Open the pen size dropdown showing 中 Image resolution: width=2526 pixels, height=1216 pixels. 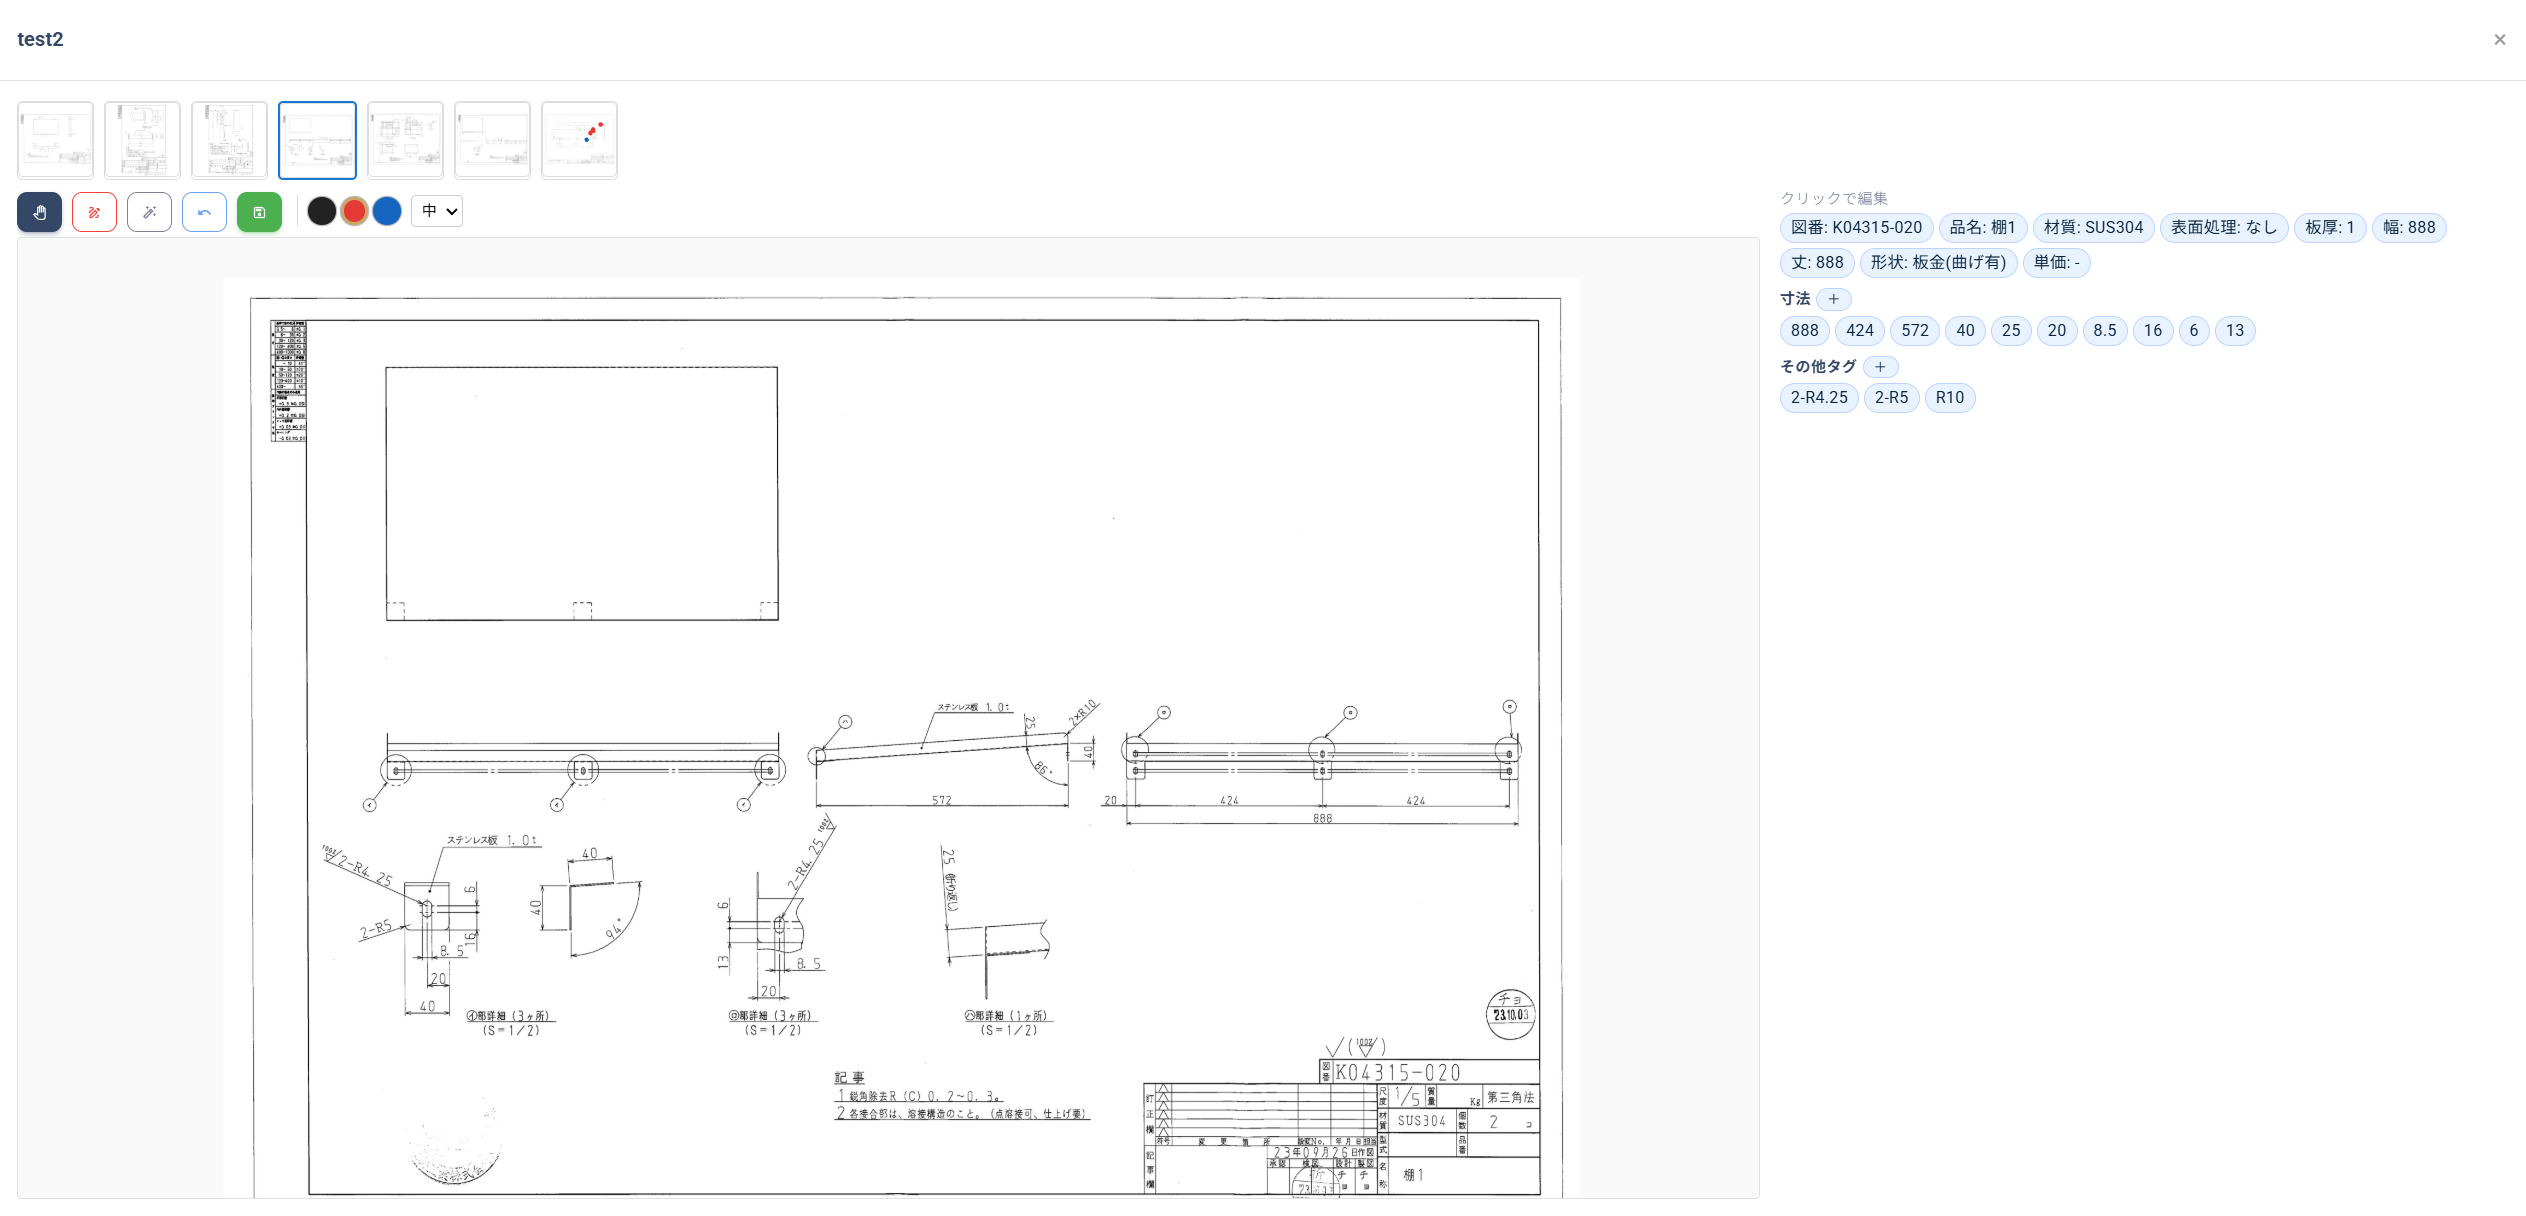(x=437, y=211)
